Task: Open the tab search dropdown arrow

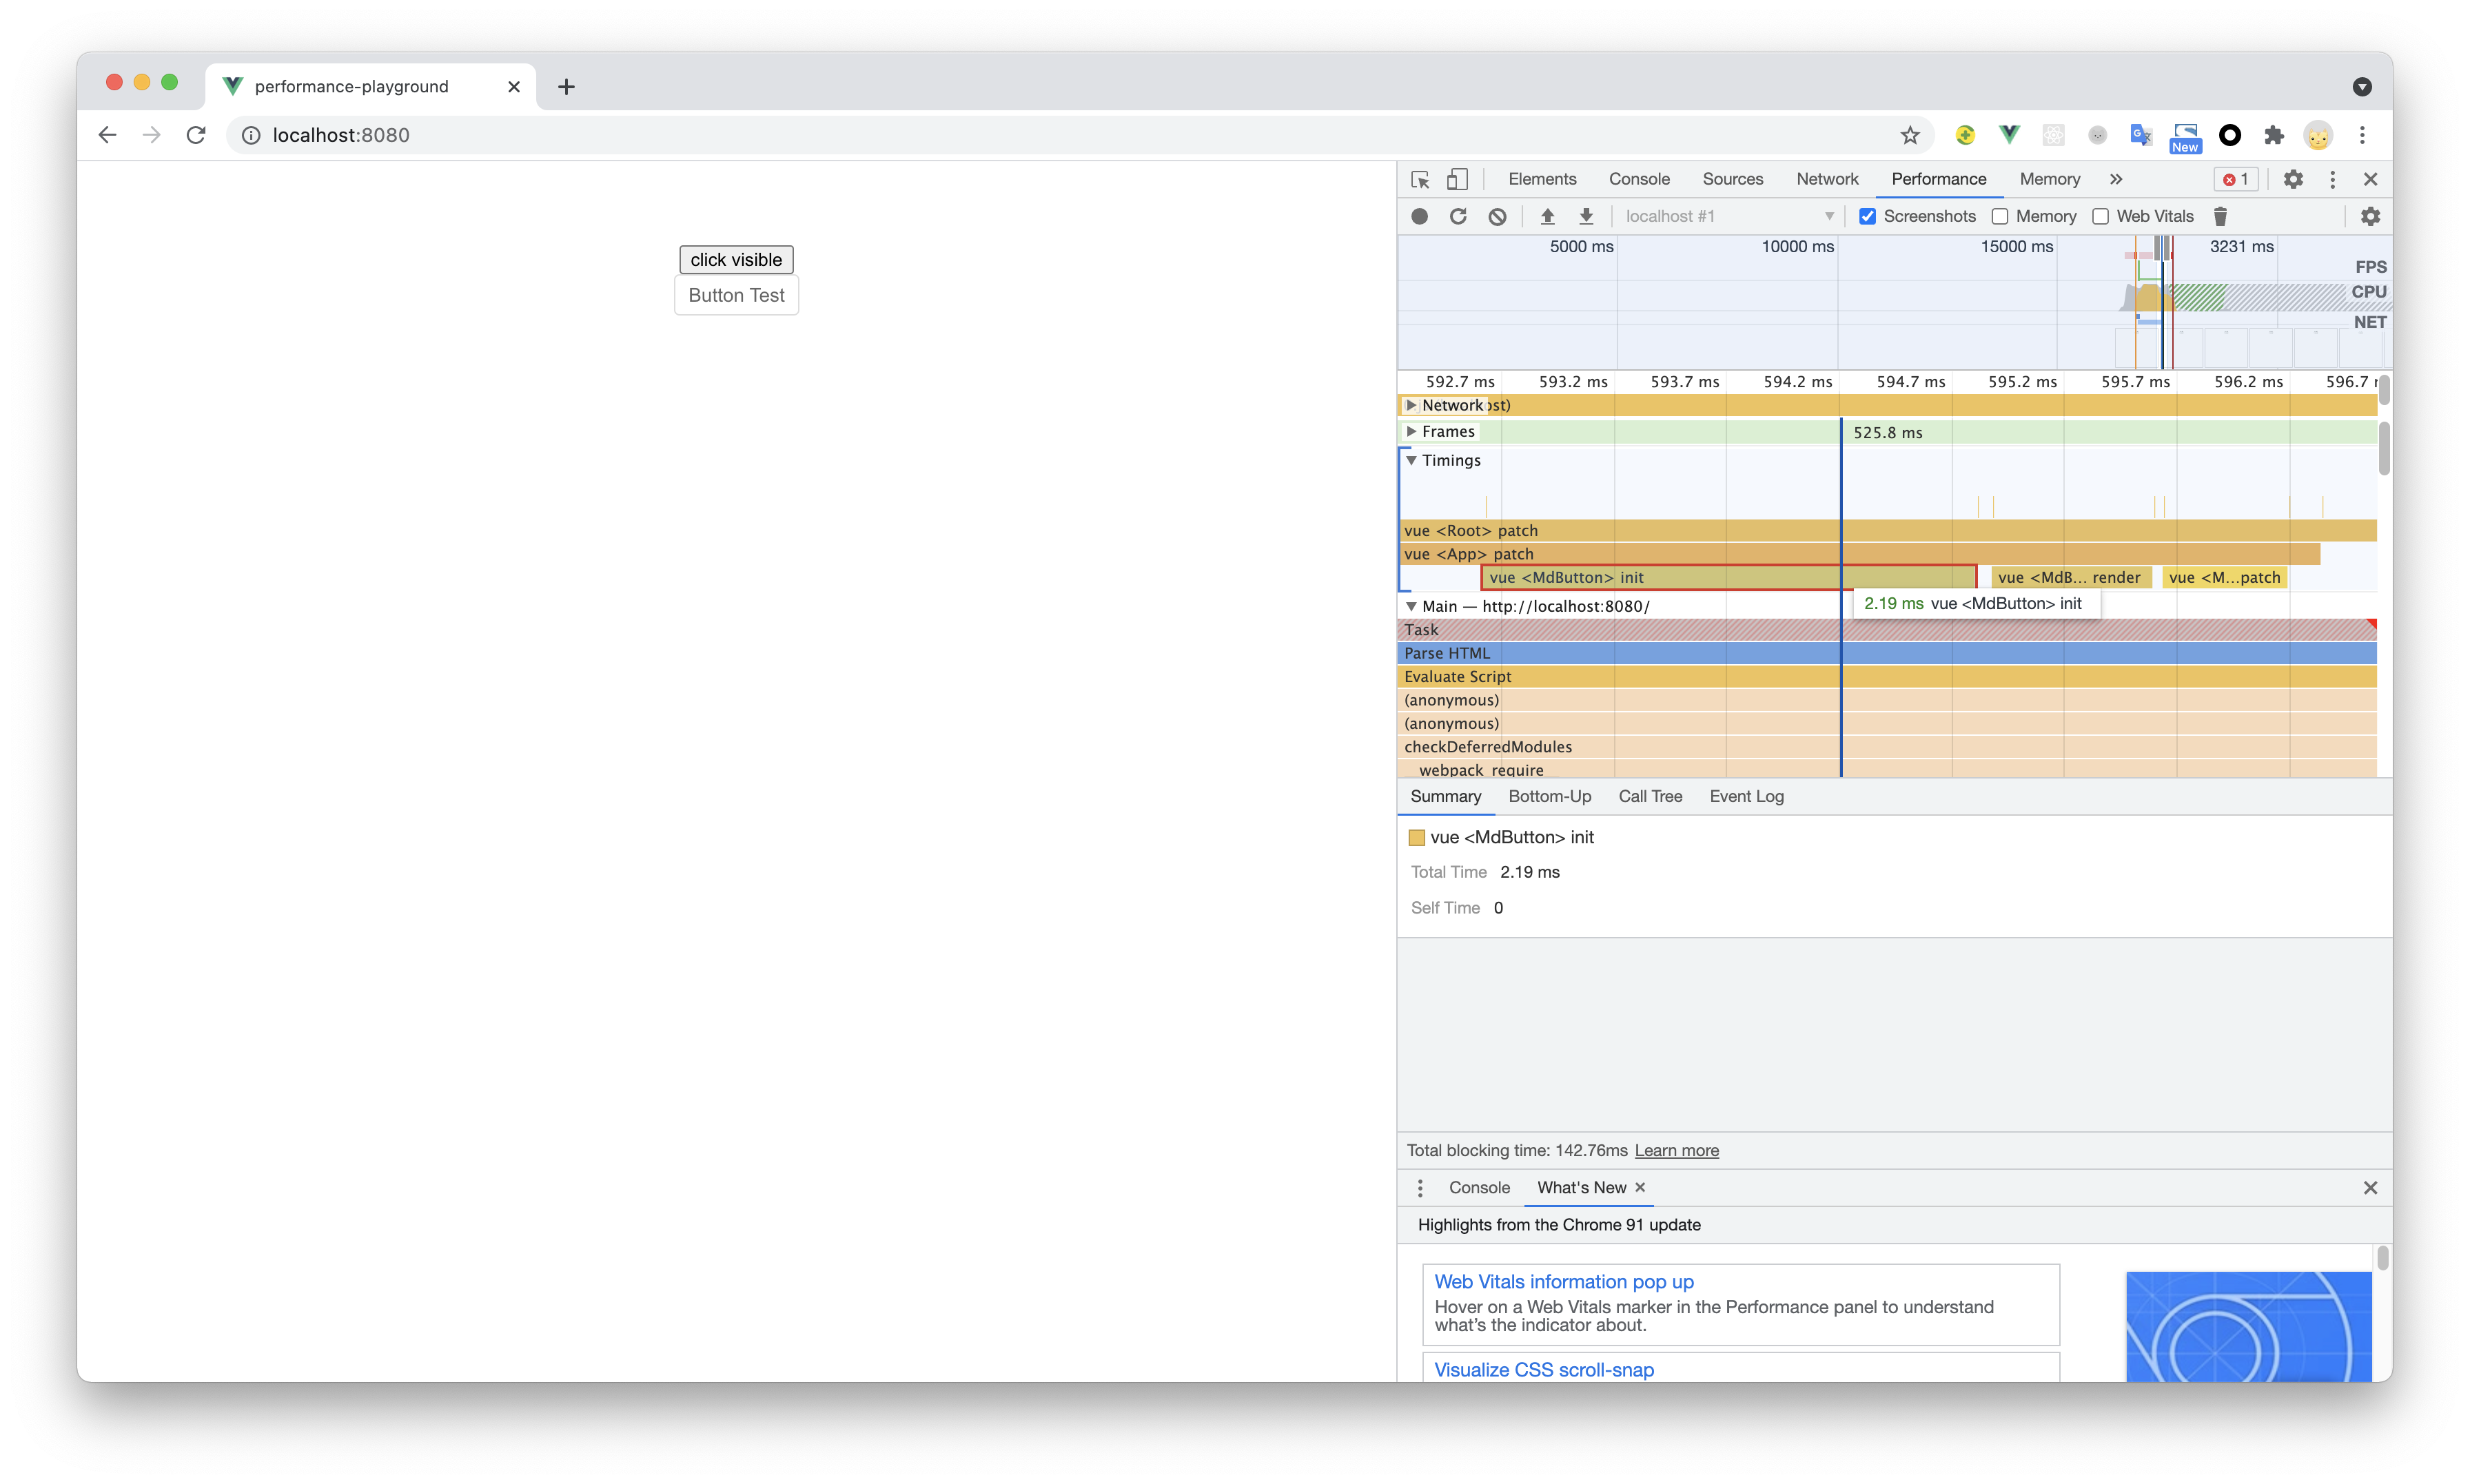Action: [2362, 87]
